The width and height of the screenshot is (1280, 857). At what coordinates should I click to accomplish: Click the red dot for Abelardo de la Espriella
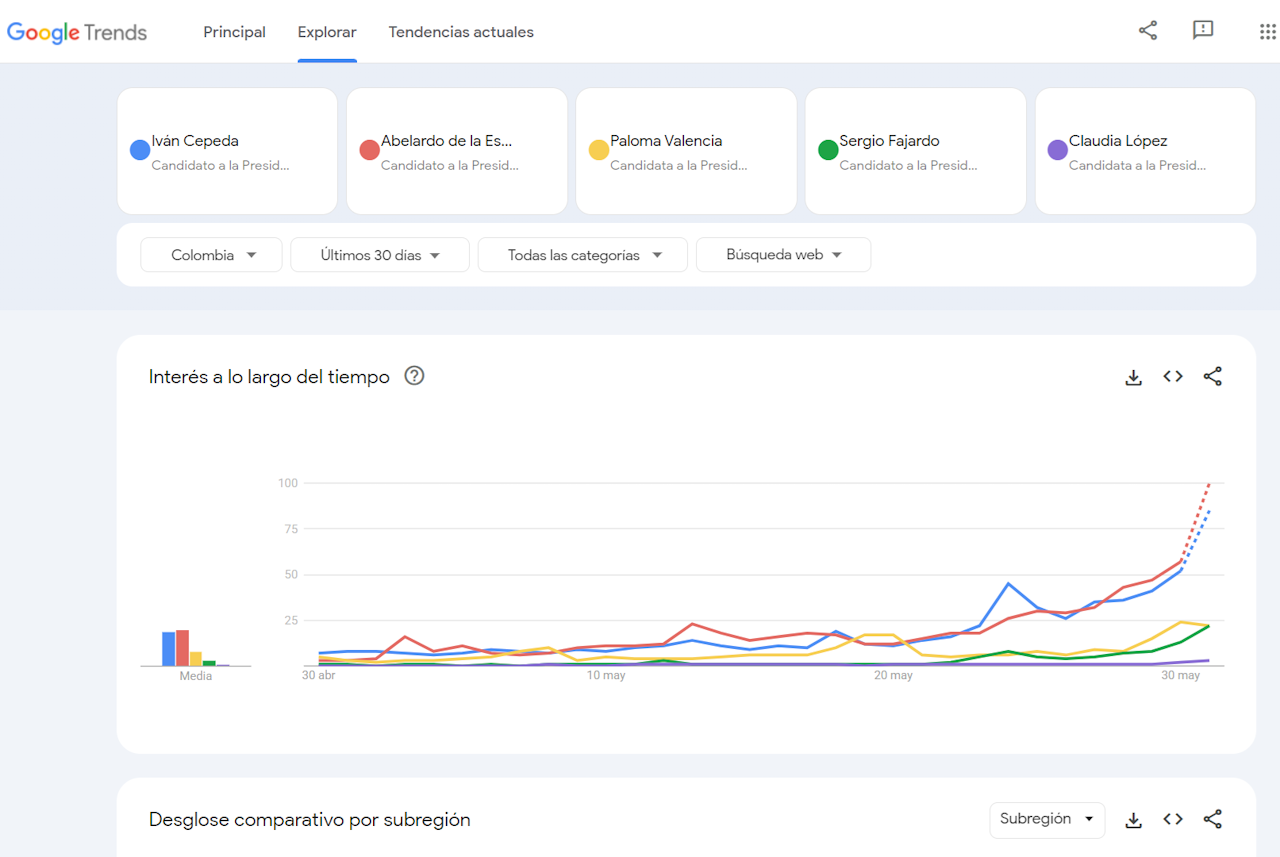(369, 150)
